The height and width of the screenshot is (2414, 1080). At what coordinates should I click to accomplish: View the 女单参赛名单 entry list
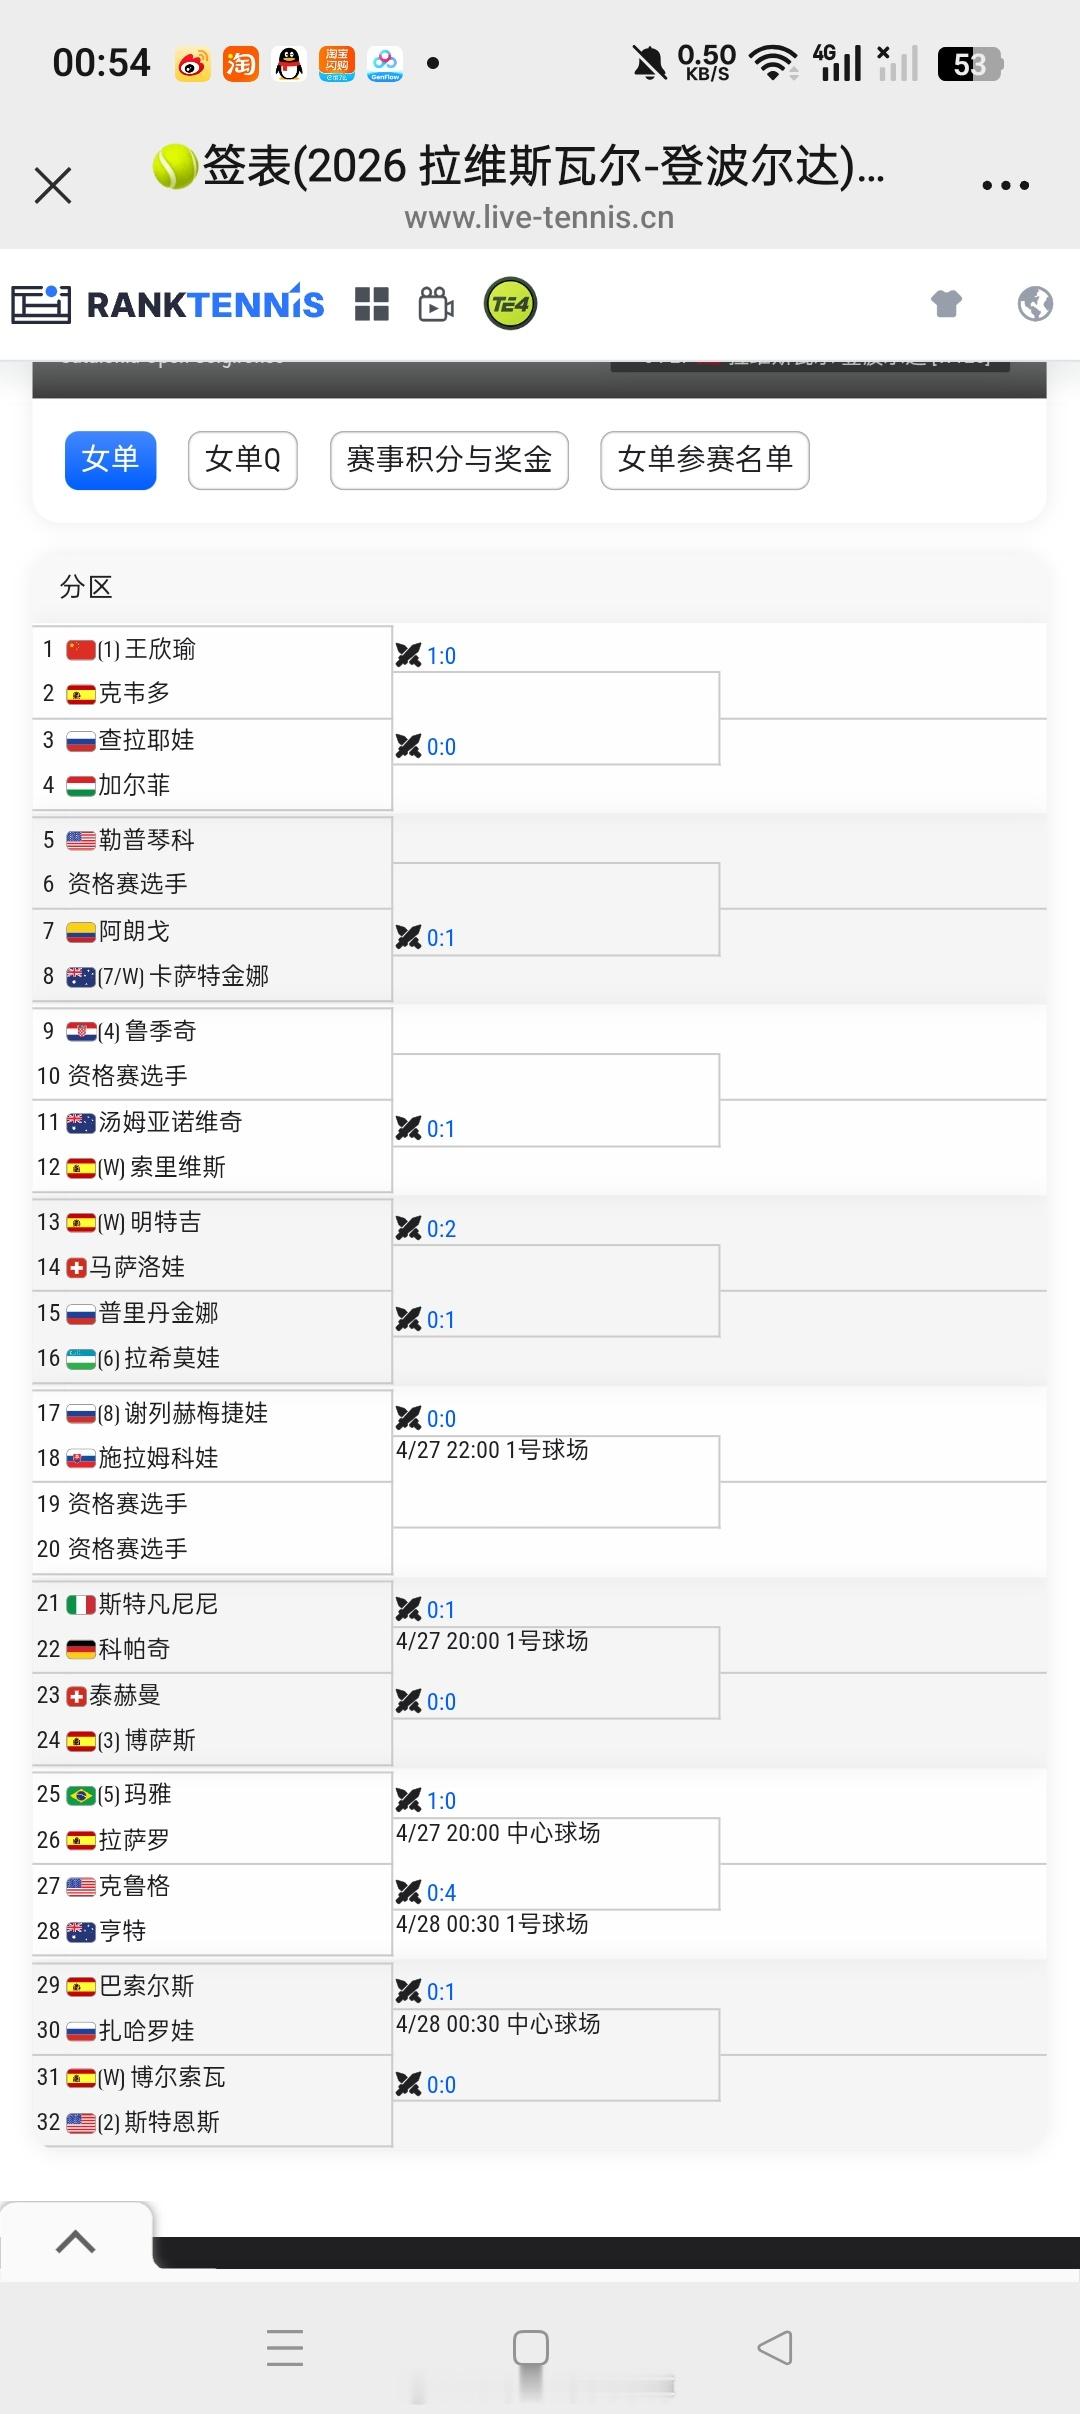tap(704, 460)
